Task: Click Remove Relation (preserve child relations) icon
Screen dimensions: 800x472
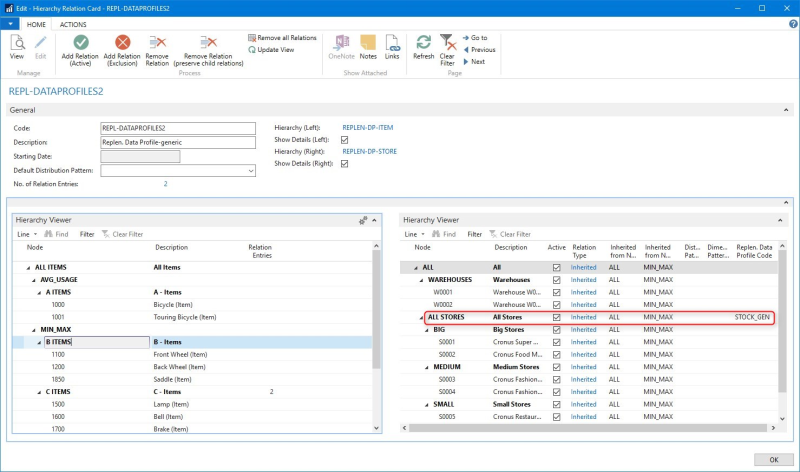Action: [208, 42]
